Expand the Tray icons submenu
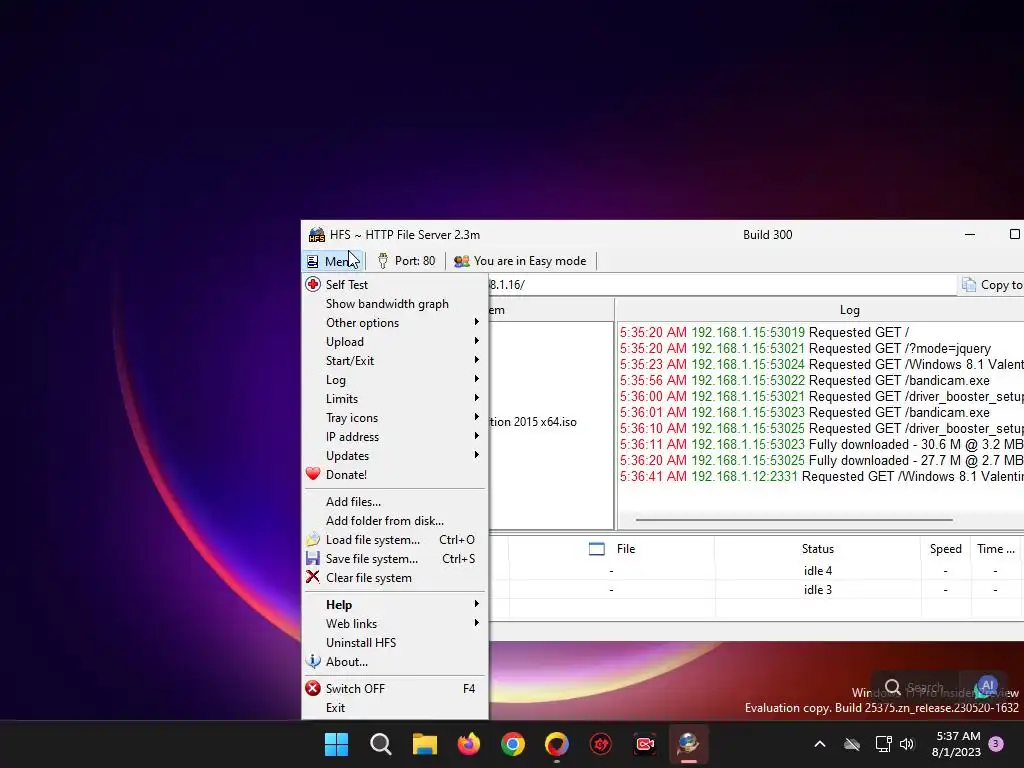This screenshot has width=1024, height=768. (x=395, y=417)
